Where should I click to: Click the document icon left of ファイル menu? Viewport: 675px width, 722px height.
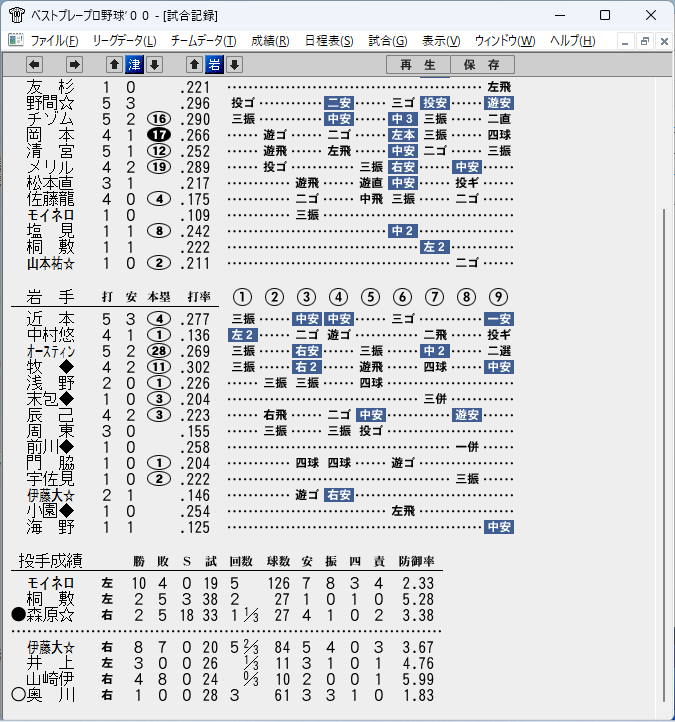(x=16, y=41)
